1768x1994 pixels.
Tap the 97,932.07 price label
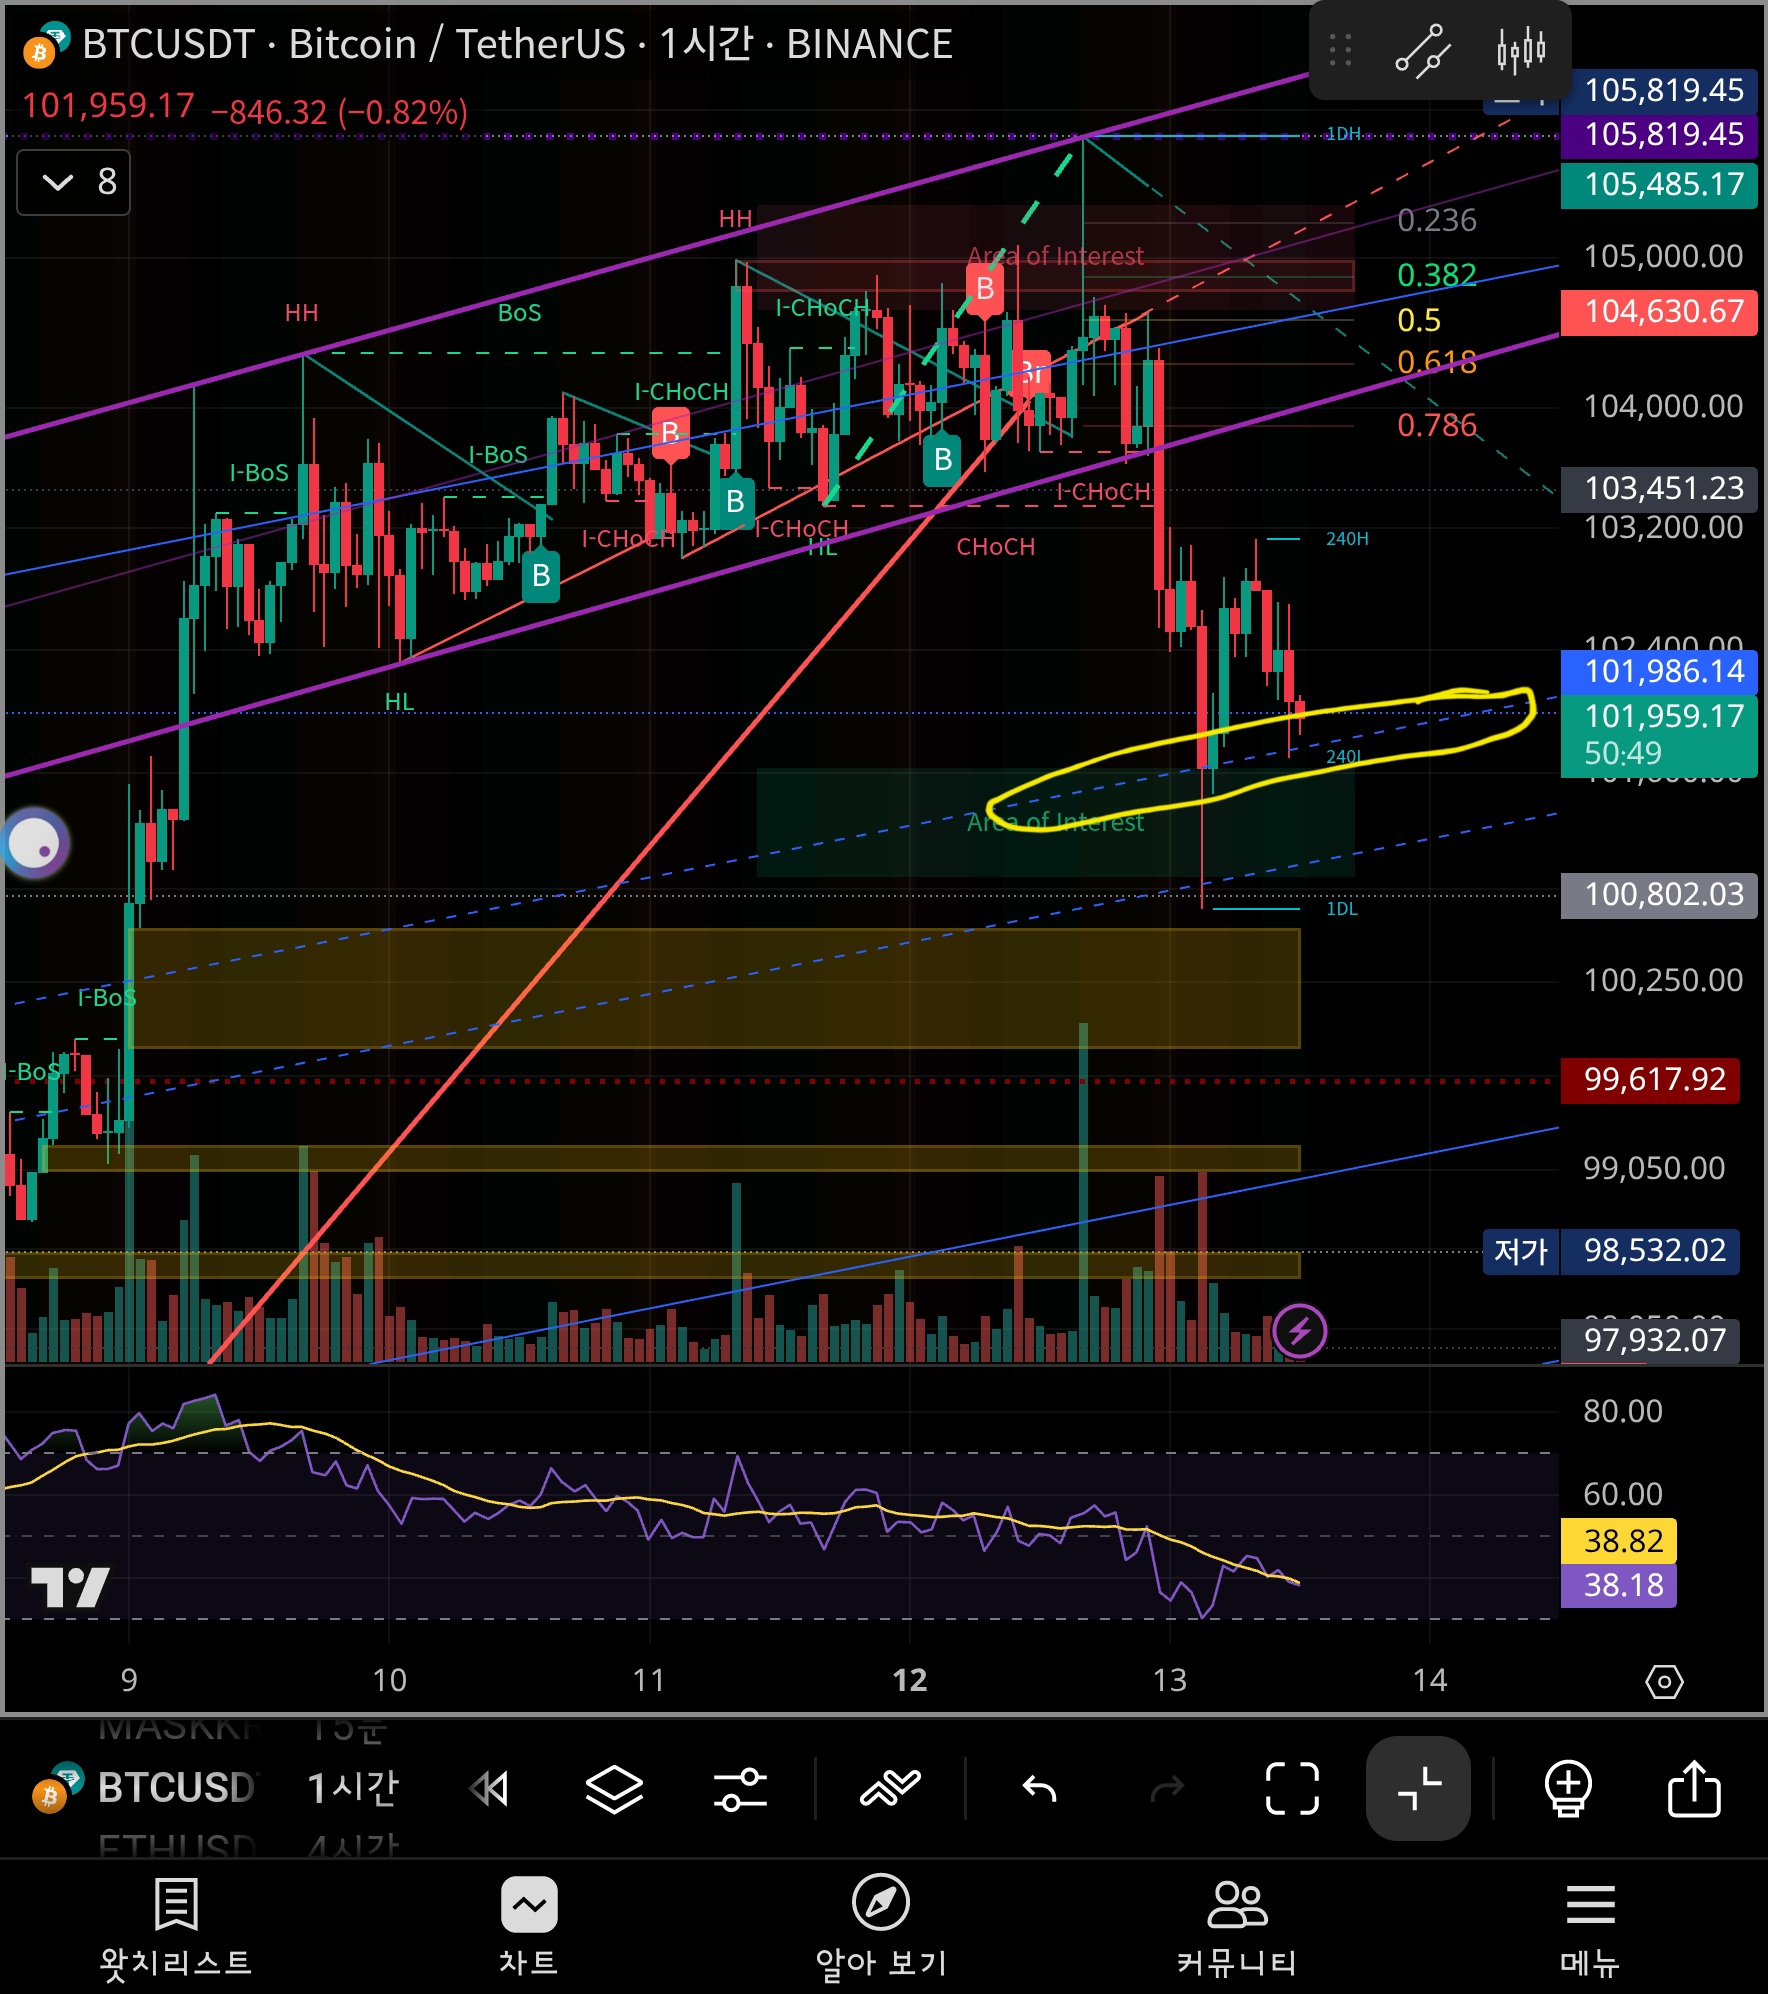click(x=1650, y=1340)
